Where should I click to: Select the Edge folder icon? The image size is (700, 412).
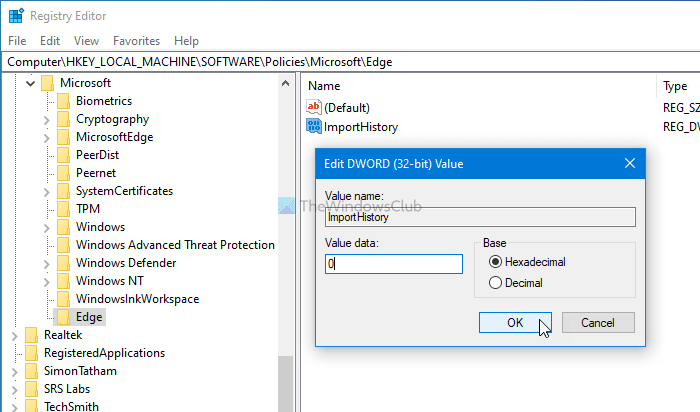click(x=63, y=317)
